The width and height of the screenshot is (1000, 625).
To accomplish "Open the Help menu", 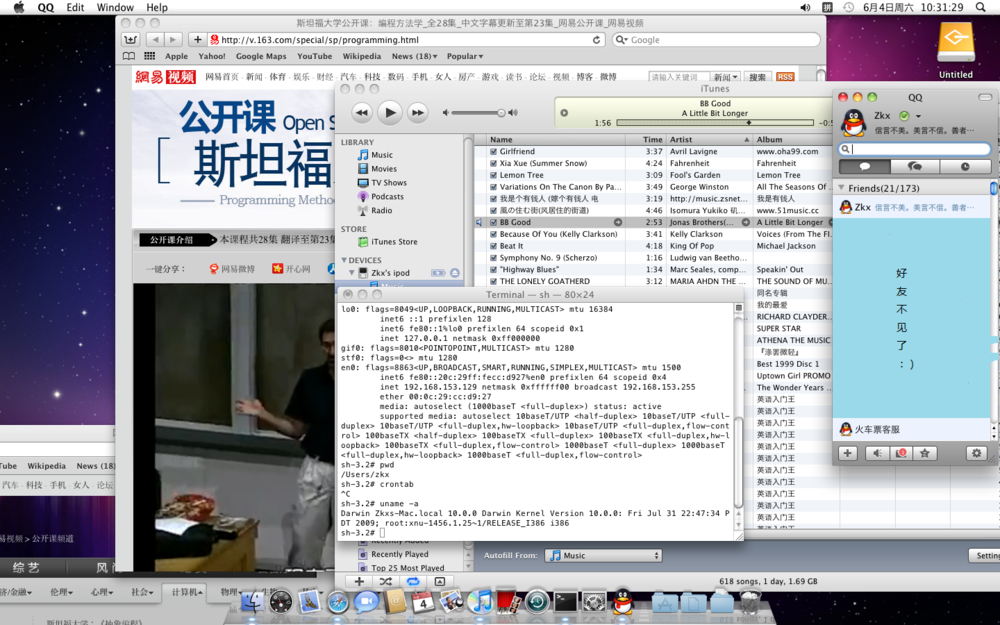I will coord(157,8).
